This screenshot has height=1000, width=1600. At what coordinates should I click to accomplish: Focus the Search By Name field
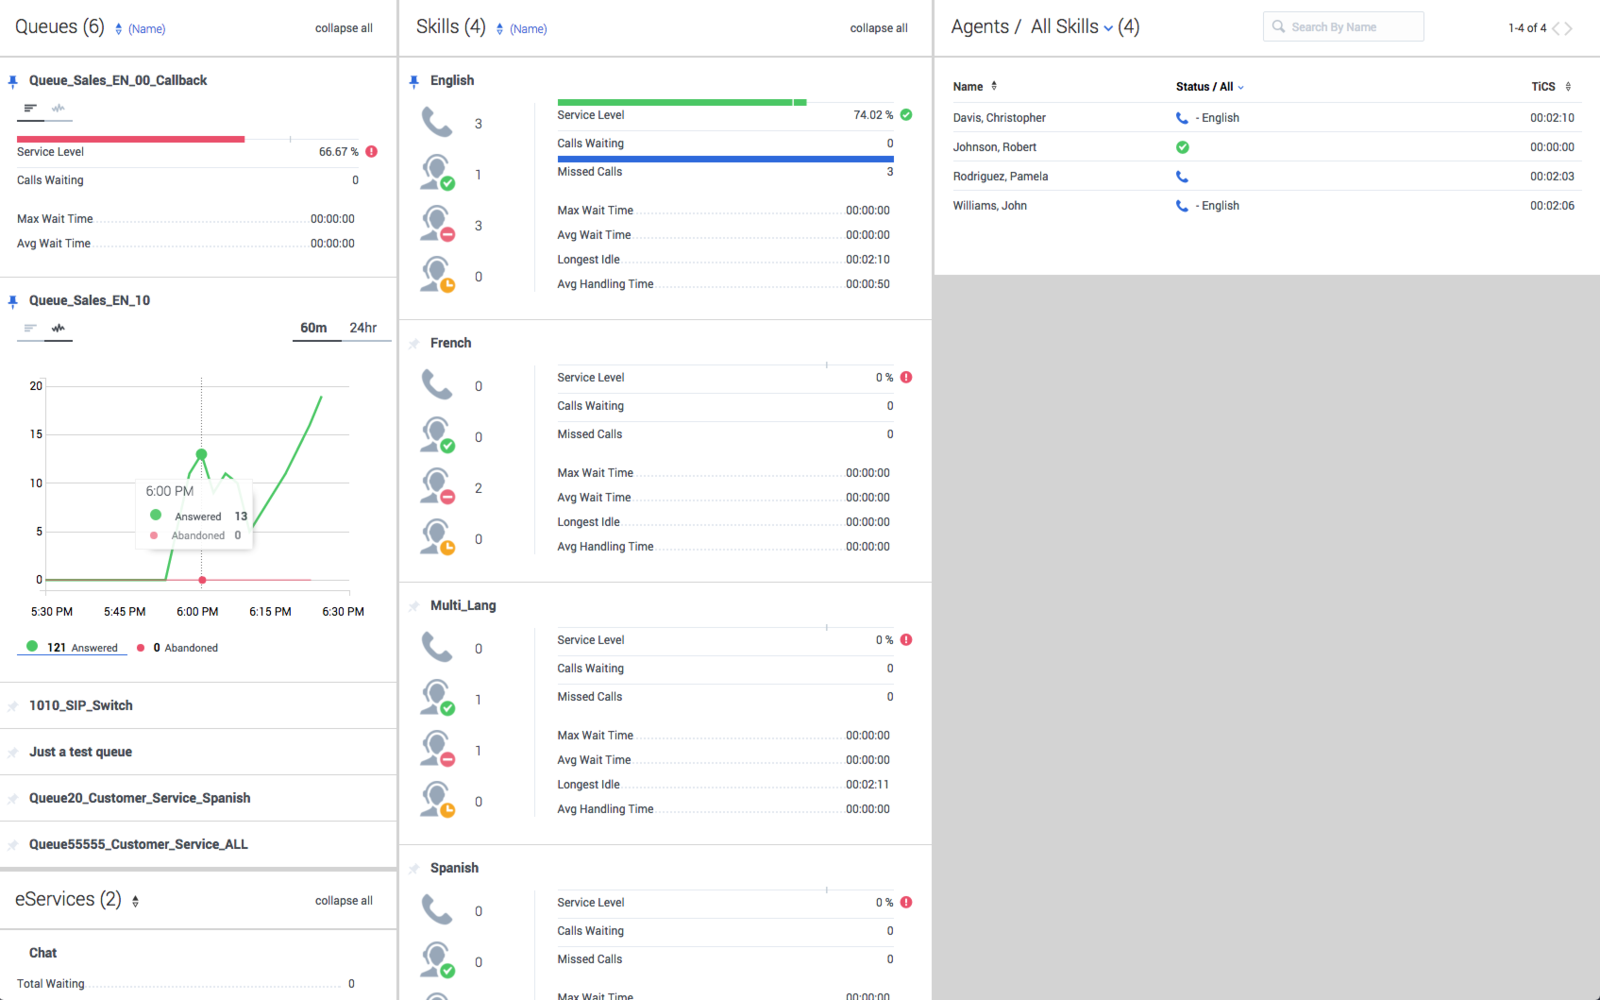1343,27
